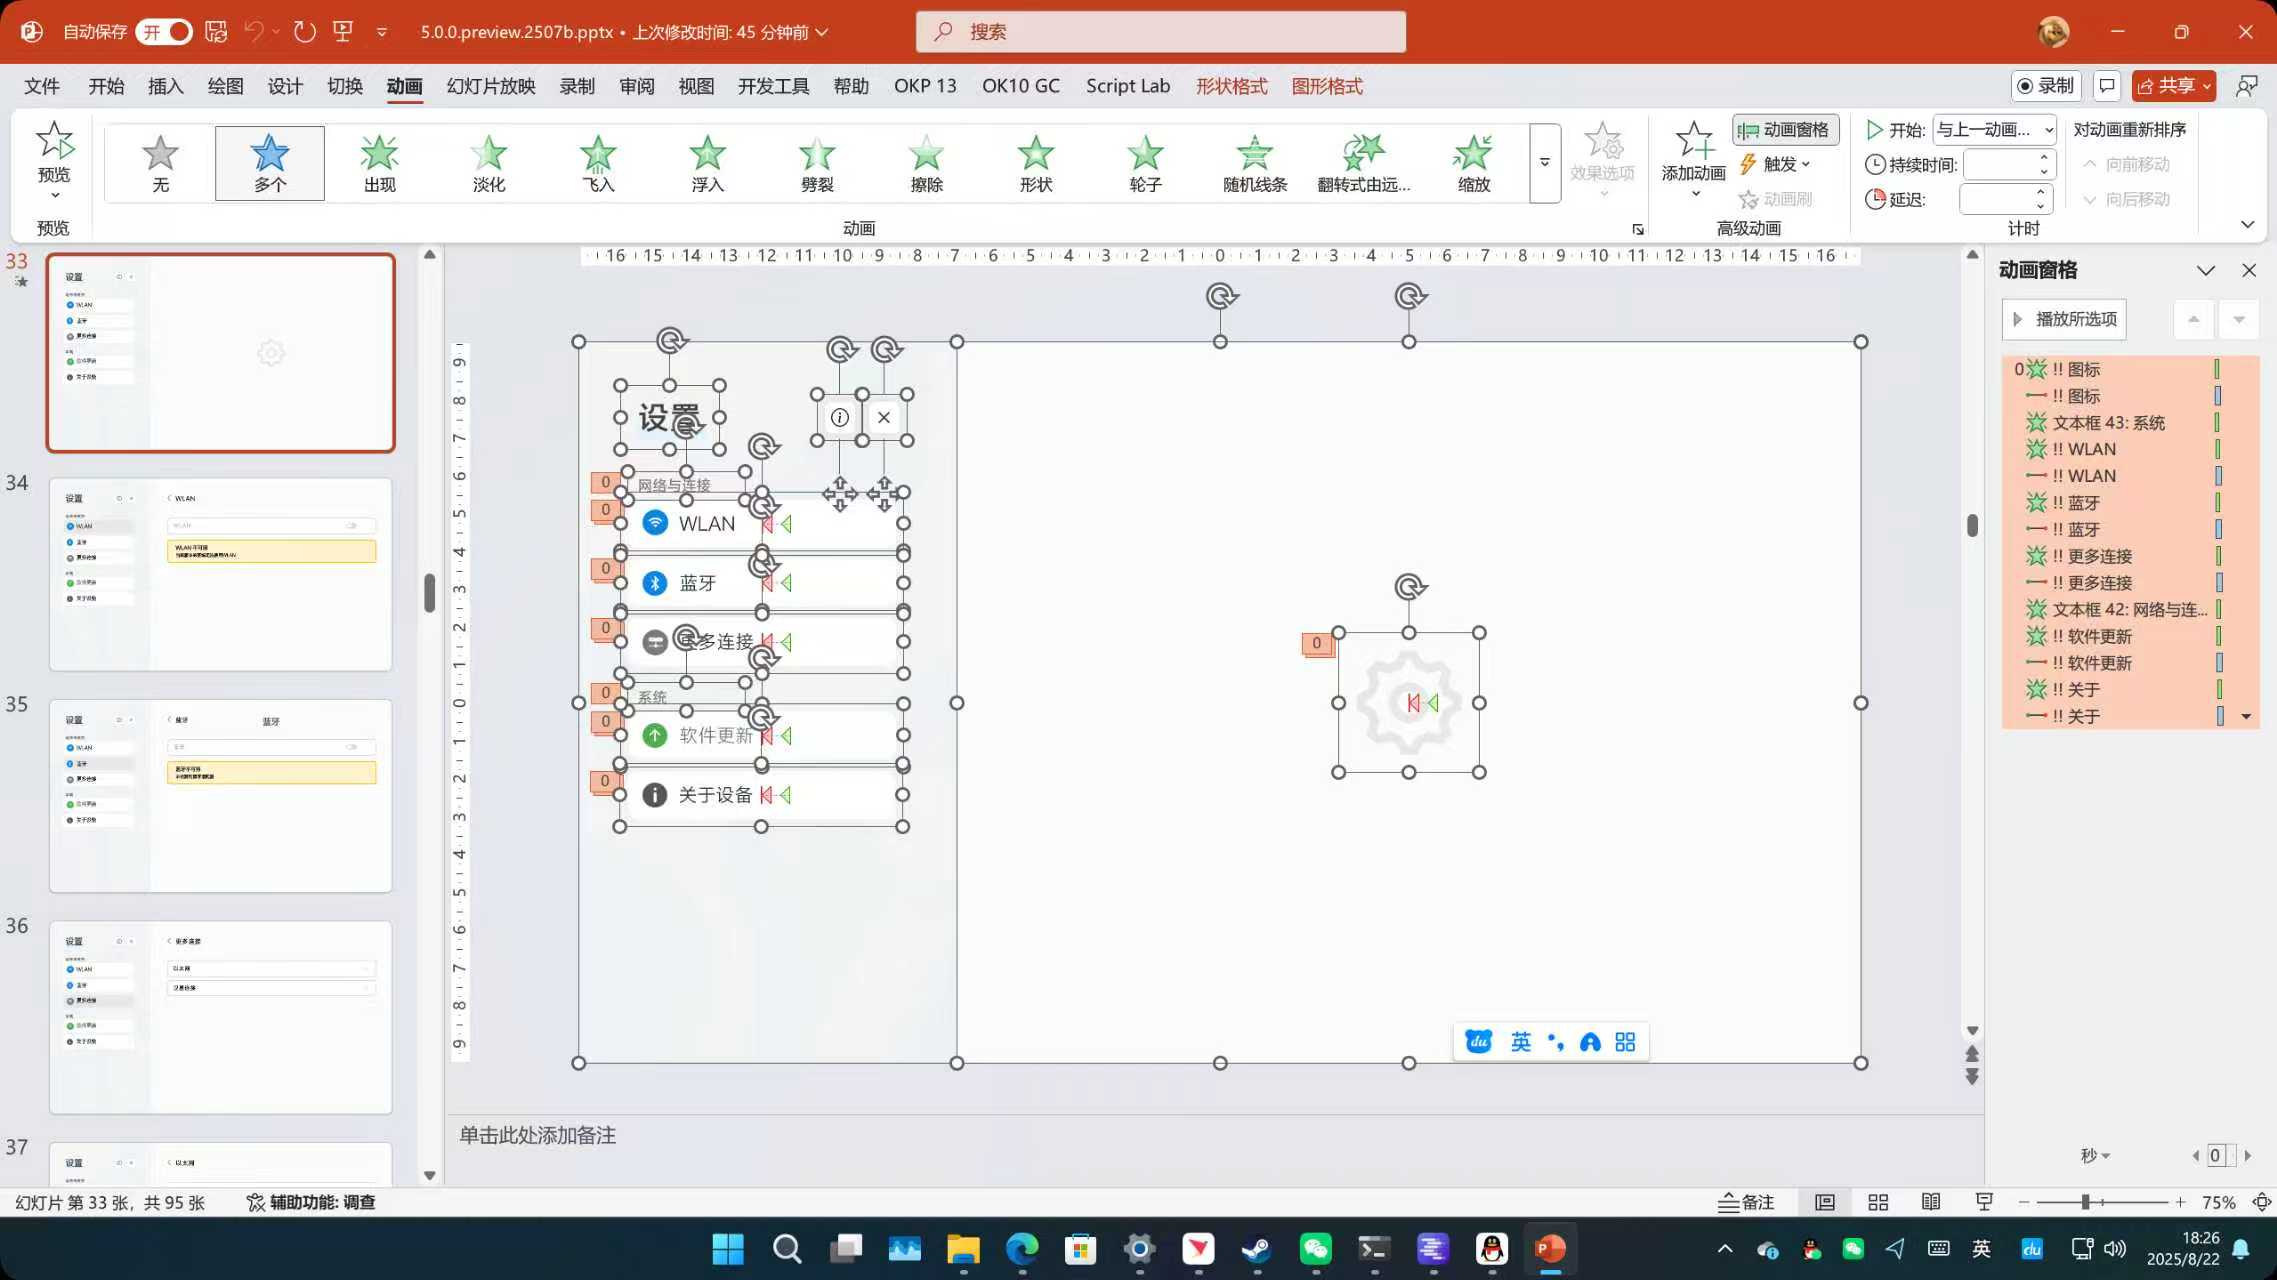This screenshot has height=1280, width=2277.
Task: Click the Add Animation (添加动画) star icon
Action: [1693, 142]
